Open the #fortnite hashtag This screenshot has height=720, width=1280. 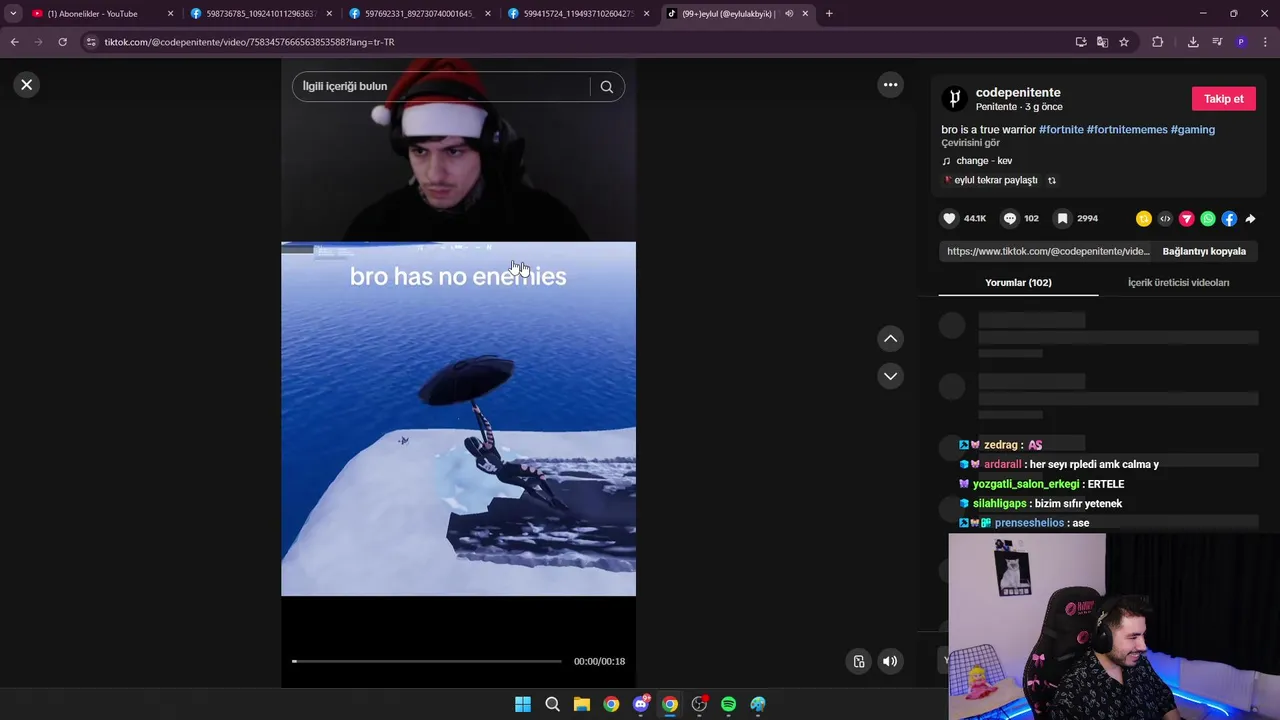(1061, 130)
